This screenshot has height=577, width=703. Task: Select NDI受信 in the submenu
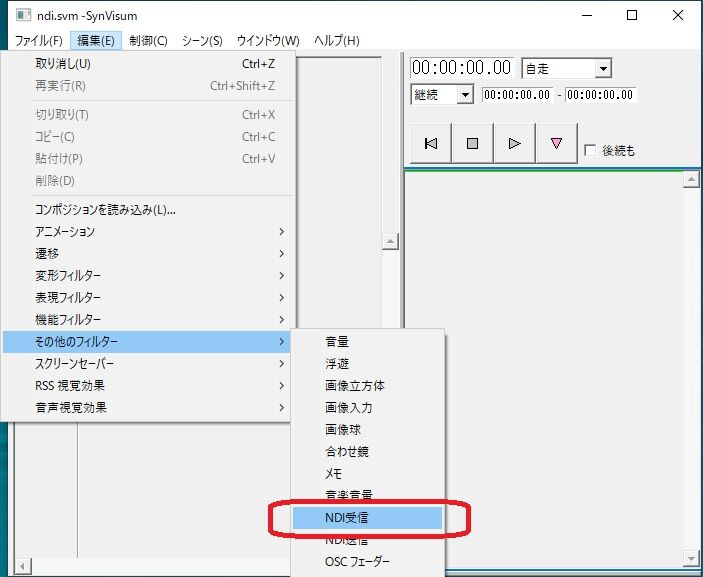coord(367,518)
